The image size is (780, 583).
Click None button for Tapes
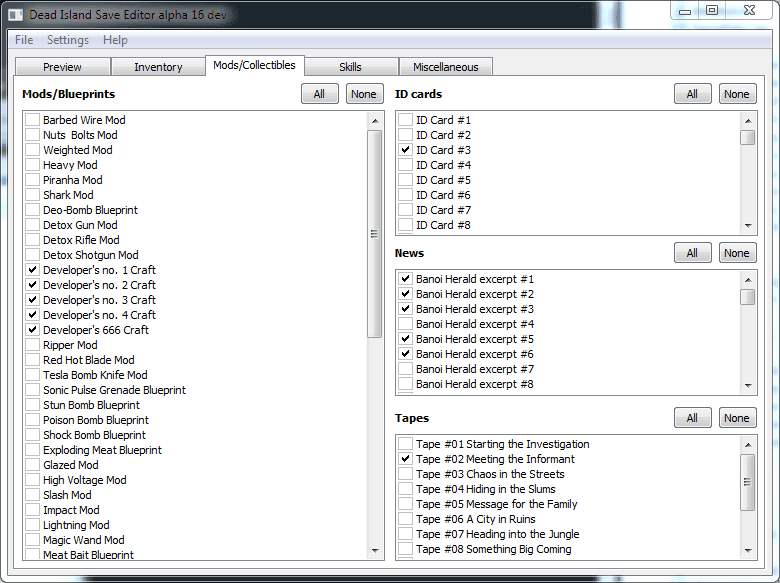(737, 418)
